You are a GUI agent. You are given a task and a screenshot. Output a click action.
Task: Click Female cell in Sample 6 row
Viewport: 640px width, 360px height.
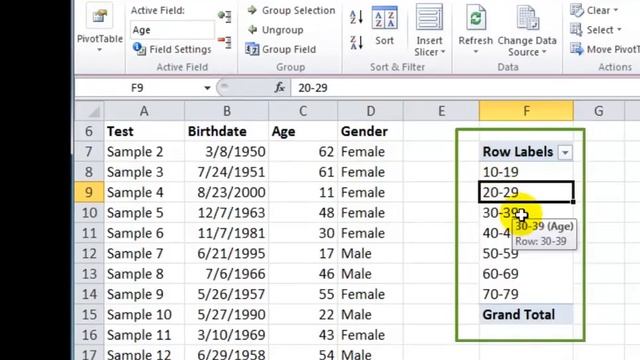[370, 233]
